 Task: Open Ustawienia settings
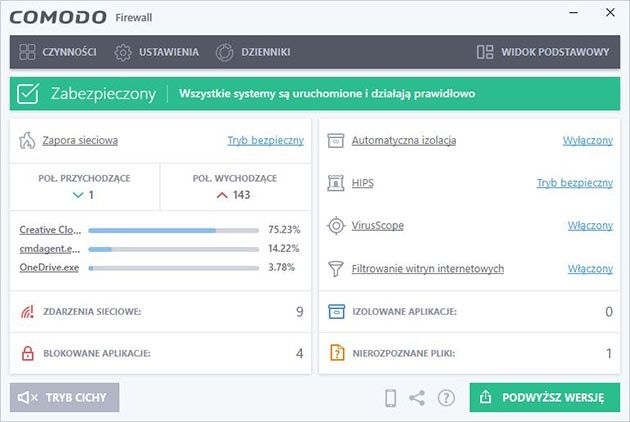click(x=156, y=52)
